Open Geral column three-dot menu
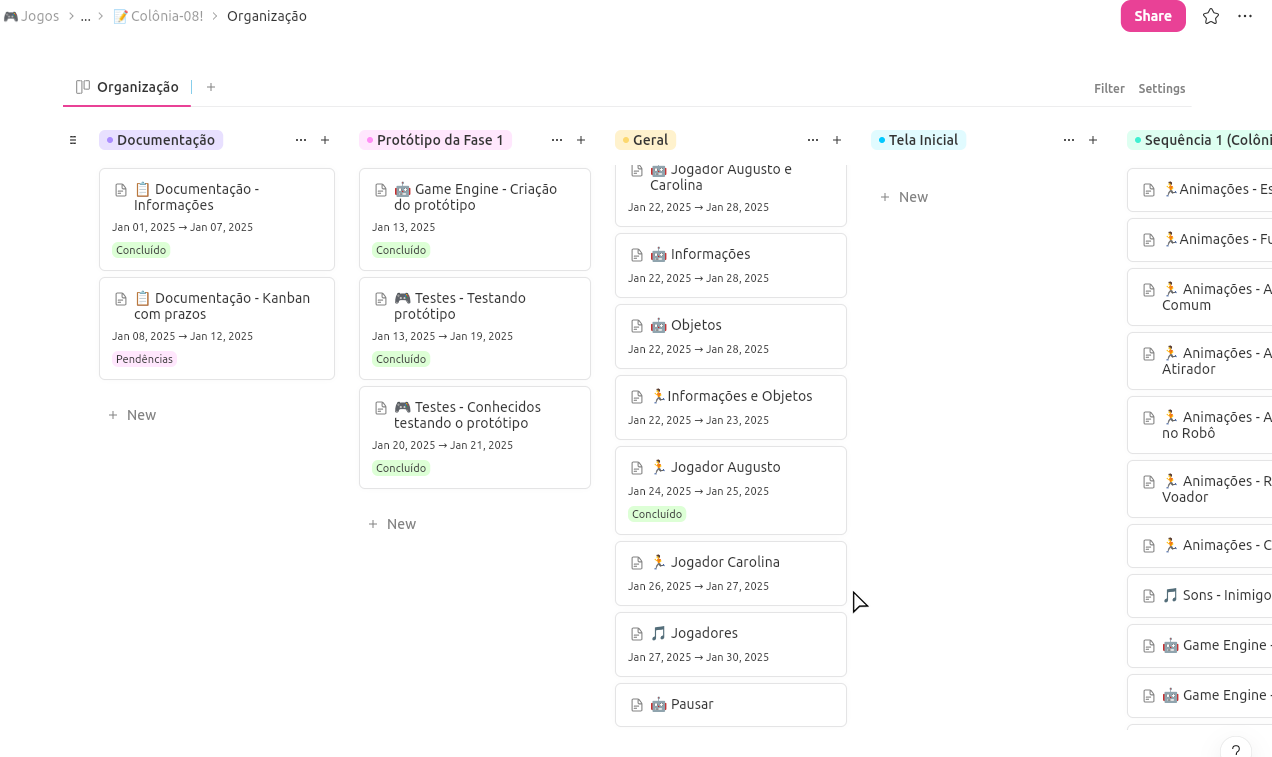The height and width of the screenshot is (757, 1272). pyautogui.click(x=813, y=140)
